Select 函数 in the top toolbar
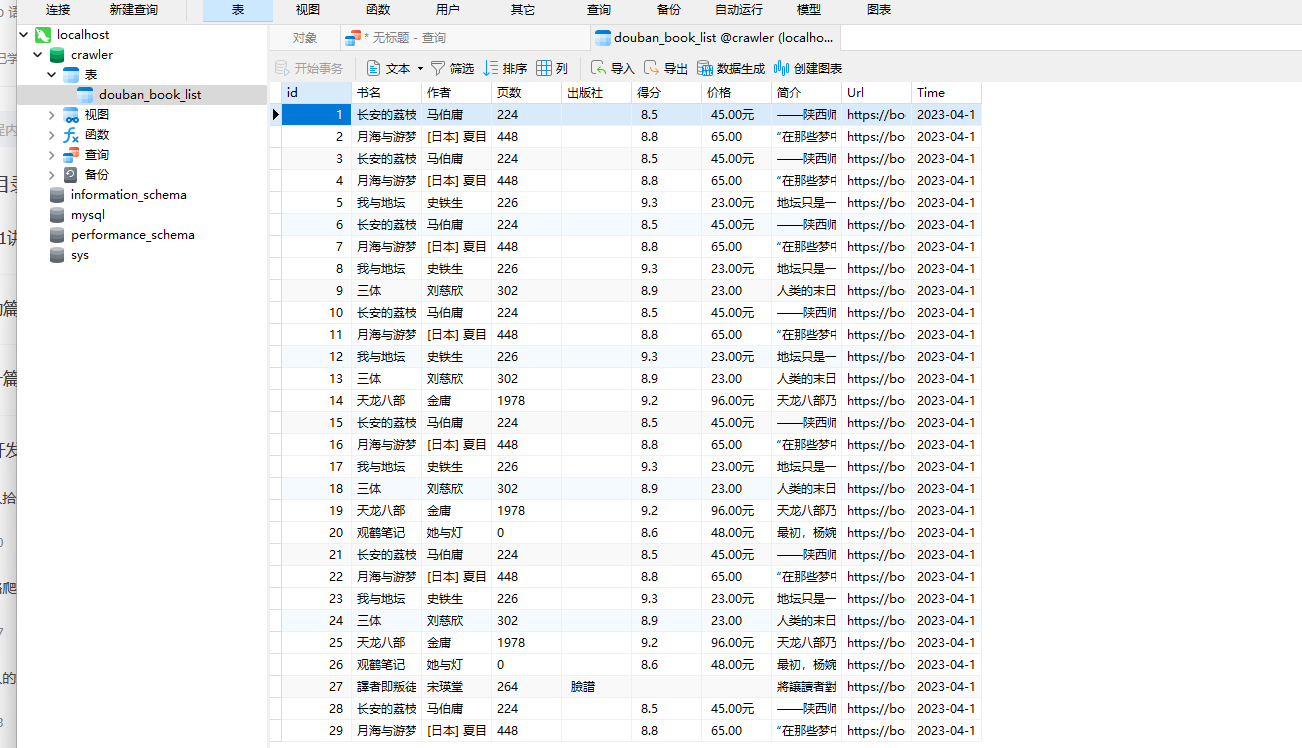The height and width of the screenshot is (748, 1302). coord(378,10)
